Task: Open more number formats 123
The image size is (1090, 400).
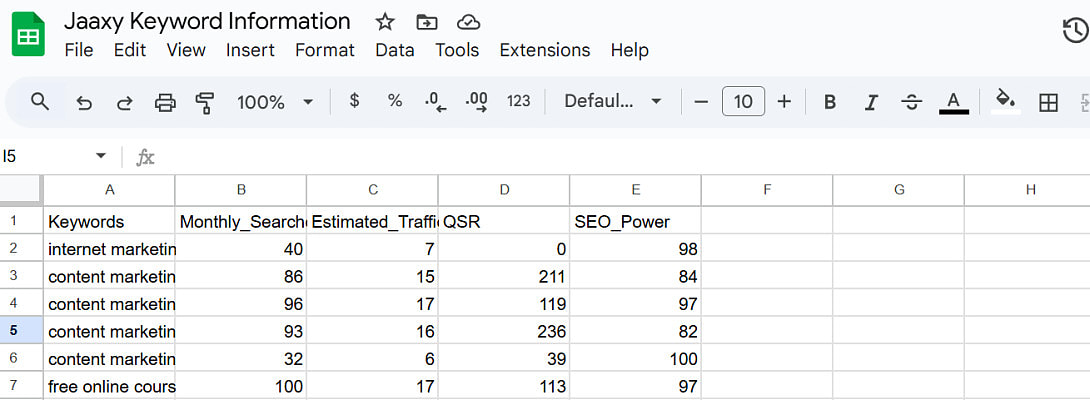Action: click(519, 101)
